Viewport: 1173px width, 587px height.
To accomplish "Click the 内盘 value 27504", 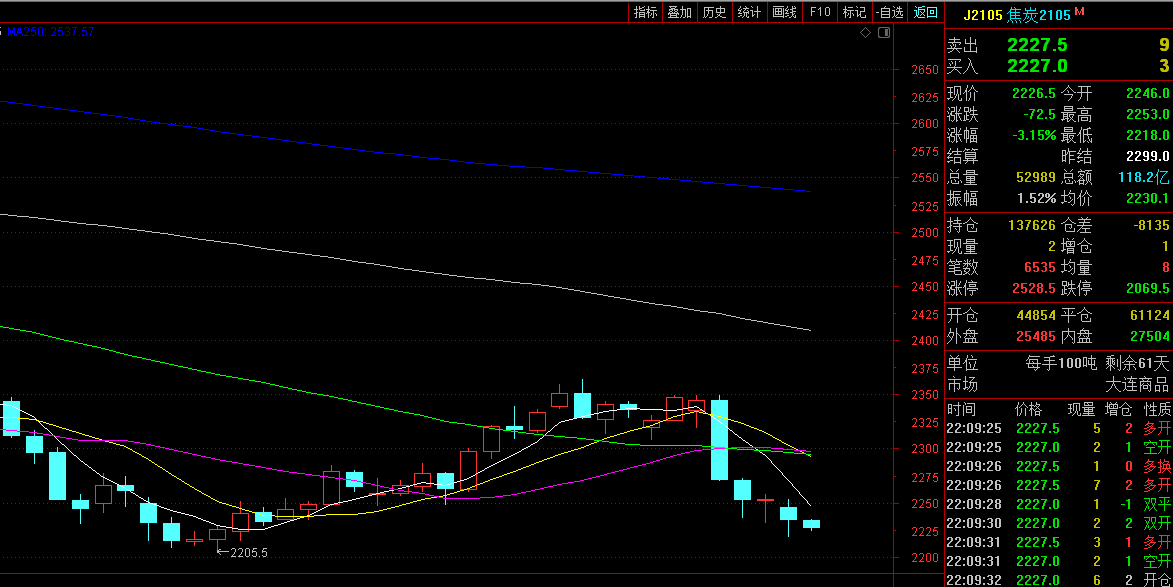I will [x=1148, y=336].
